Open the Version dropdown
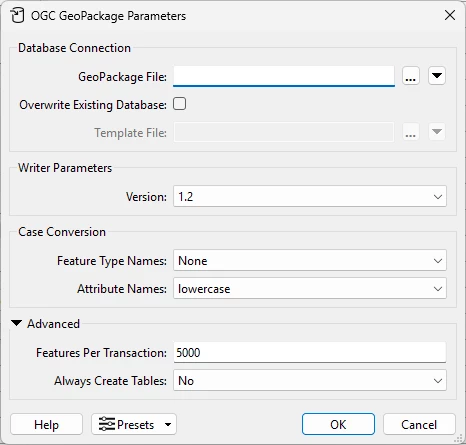The height and width of the screenshot is (445, 466). [310, 196]
